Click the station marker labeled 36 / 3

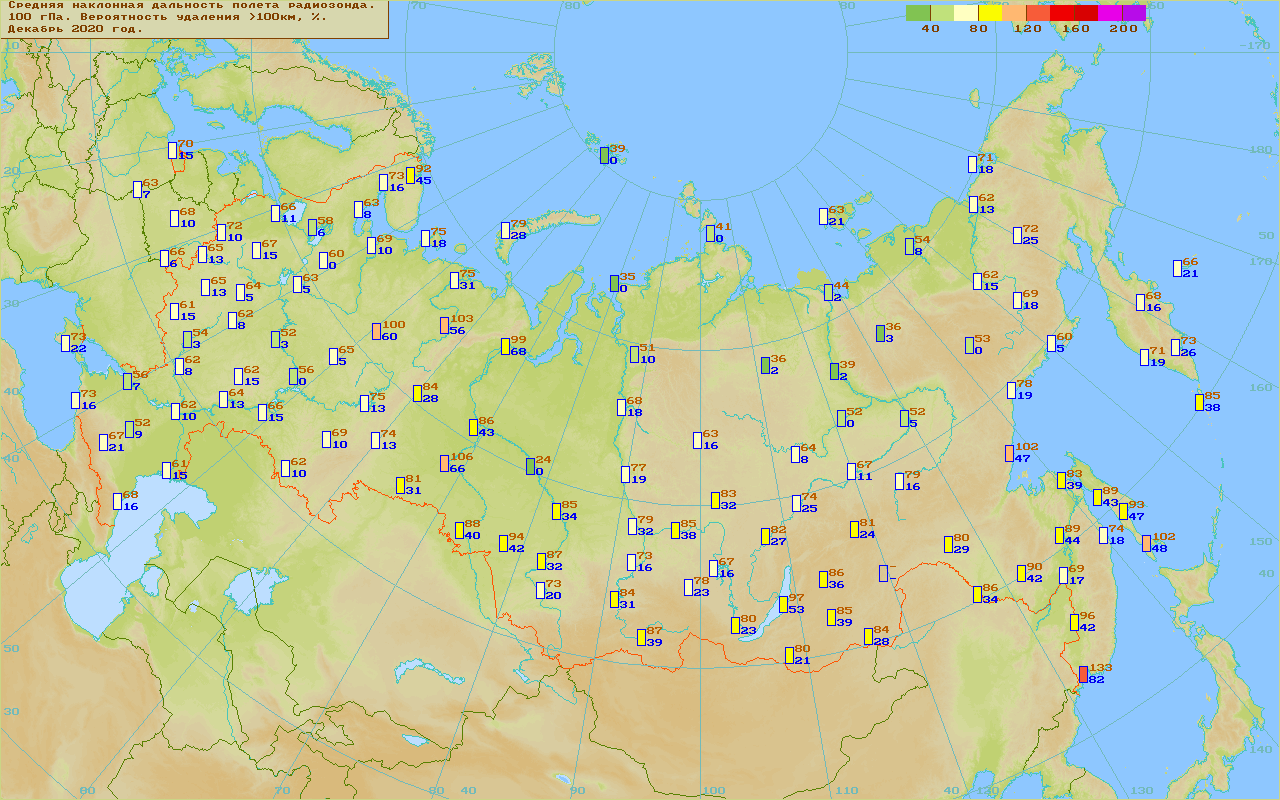881,333
